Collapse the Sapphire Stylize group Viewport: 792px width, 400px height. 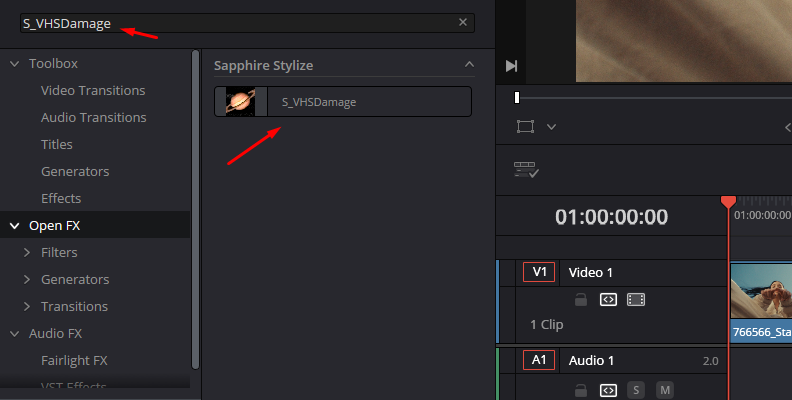[x=469, y=64]
